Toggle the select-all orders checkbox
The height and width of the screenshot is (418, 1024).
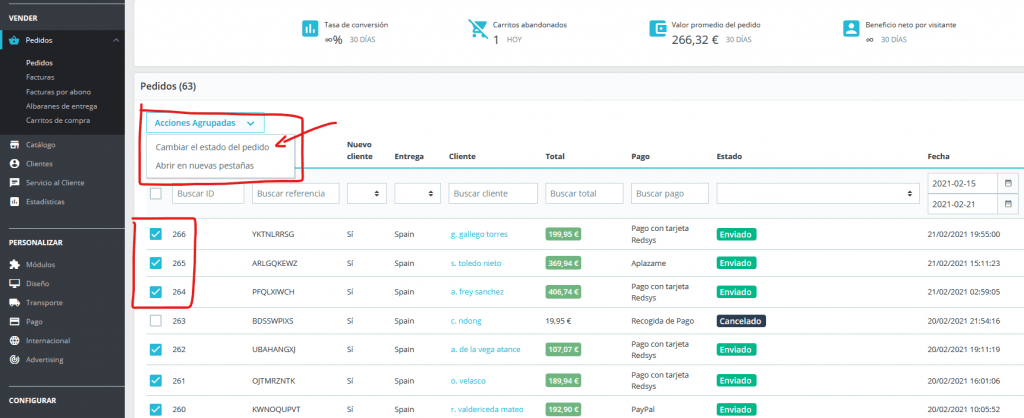click(x=155, y=193)
